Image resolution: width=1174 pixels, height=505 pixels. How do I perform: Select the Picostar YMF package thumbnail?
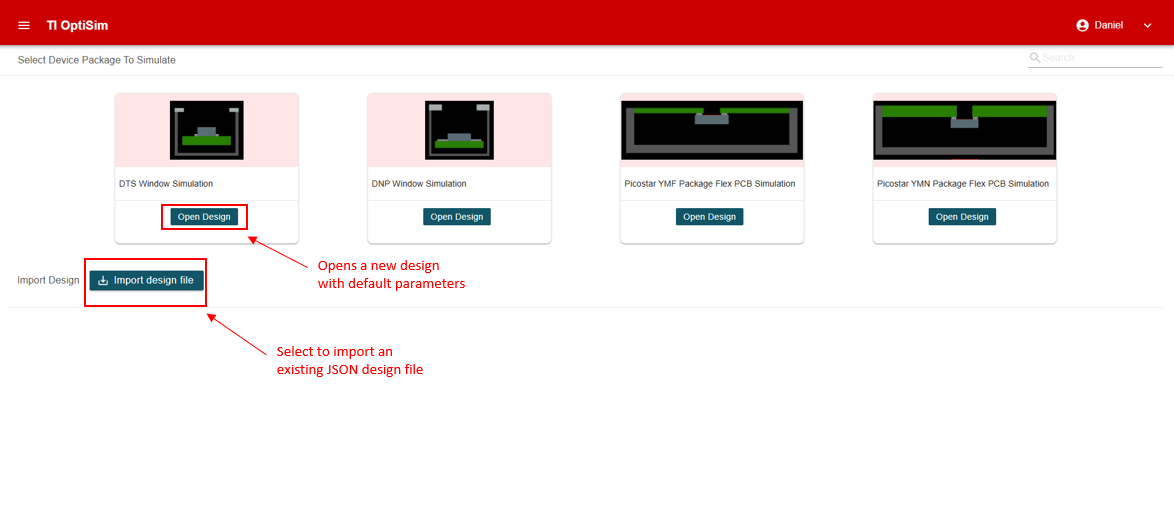pyautogui.click(x=712, y=130)
